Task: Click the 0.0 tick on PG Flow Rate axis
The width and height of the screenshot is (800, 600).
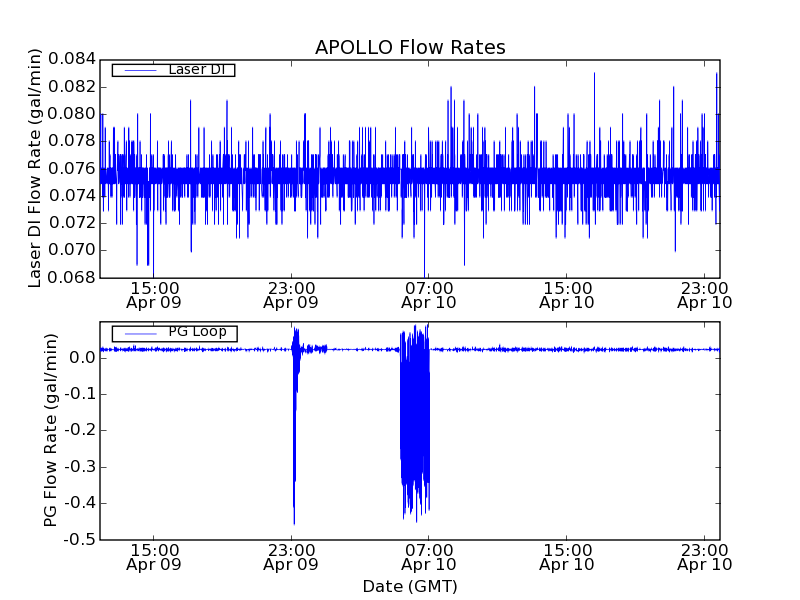Action: pyautogui.click(x=82, y=358)
